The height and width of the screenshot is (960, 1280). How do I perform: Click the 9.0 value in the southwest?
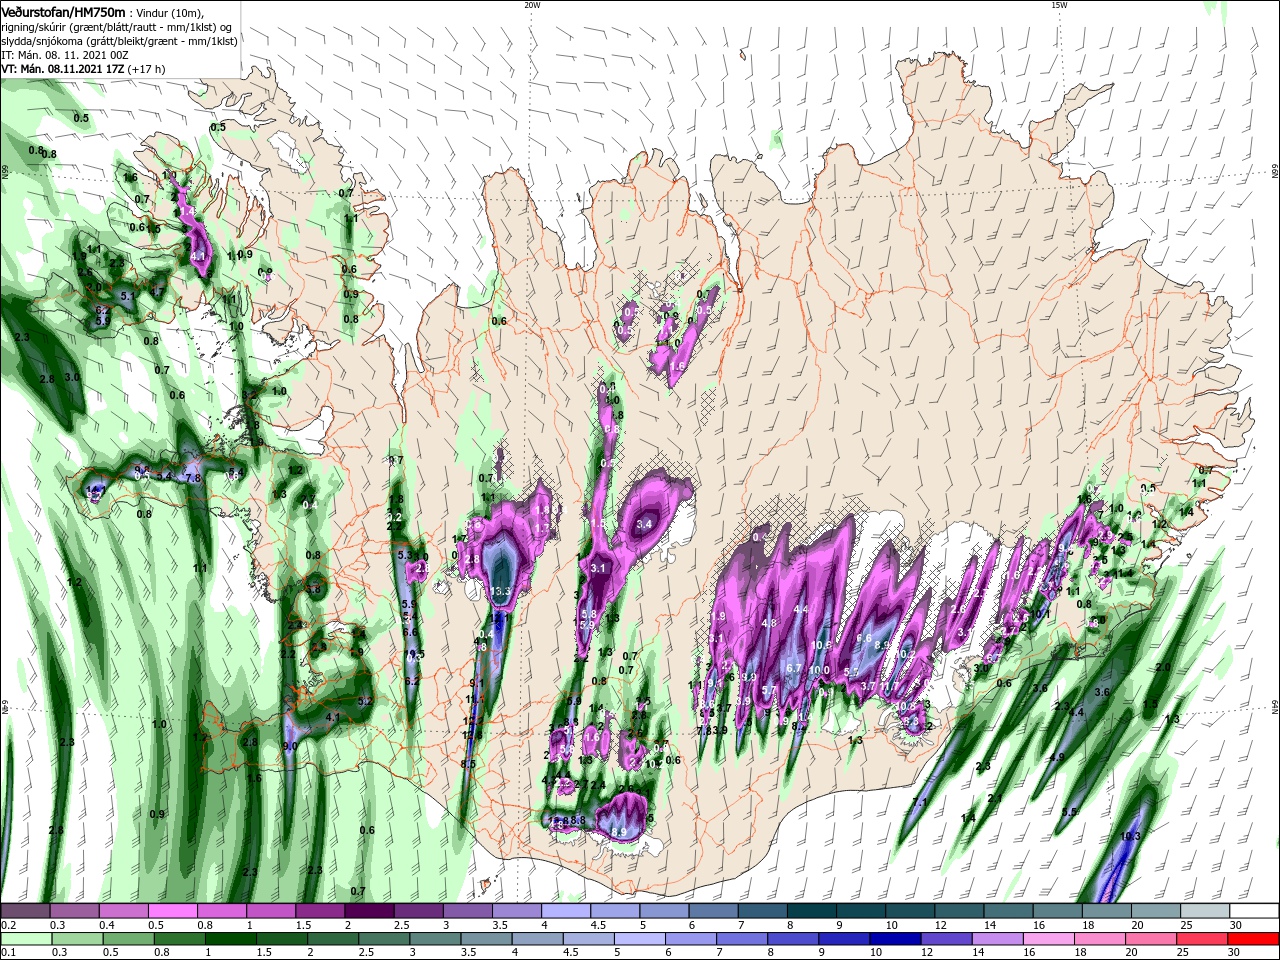click(x=290, y=746)
